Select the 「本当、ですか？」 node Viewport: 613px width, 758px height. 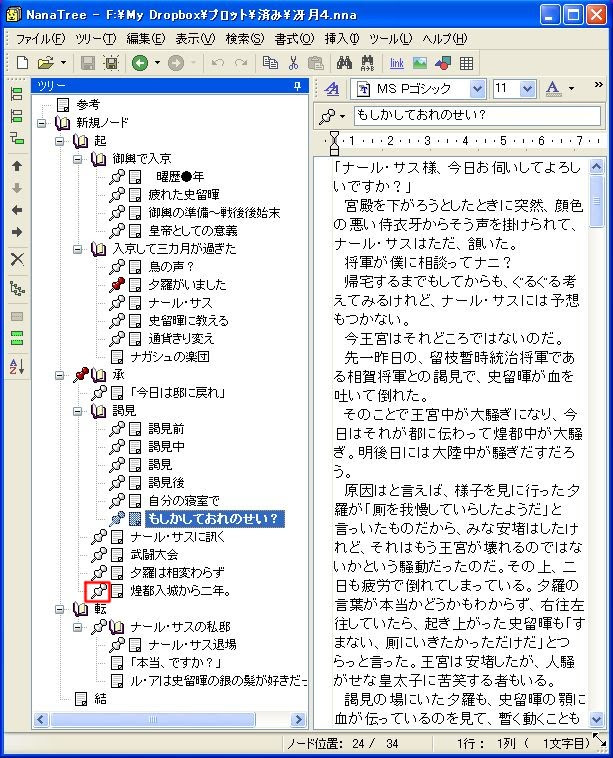click(176, 663)
